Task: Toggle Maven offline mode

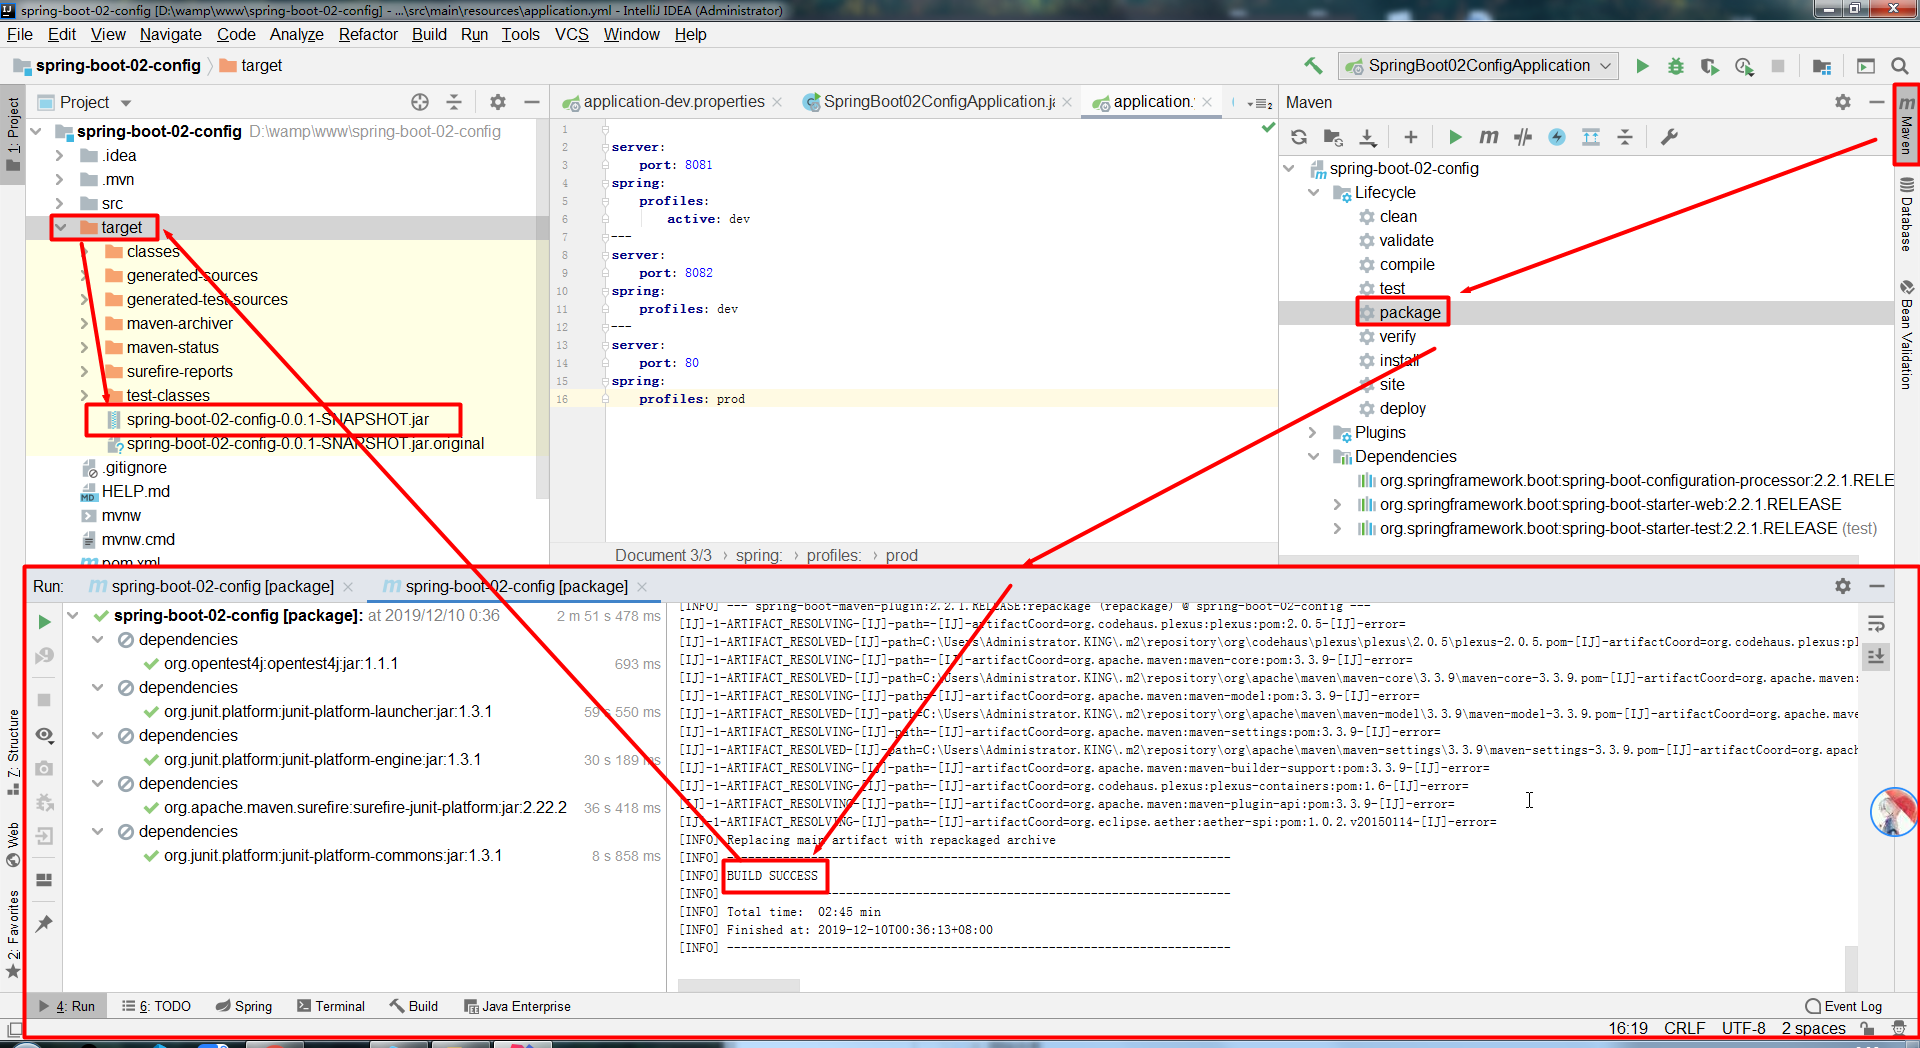Action: pyautogui.click(x=1523, y=137)
